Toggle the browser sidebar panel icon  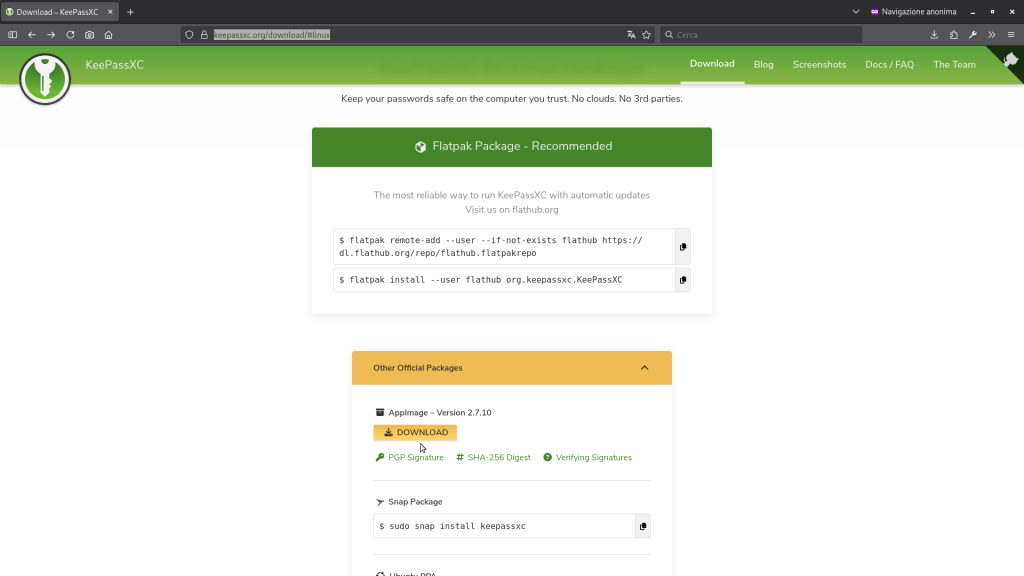click(x=12, y=35)
